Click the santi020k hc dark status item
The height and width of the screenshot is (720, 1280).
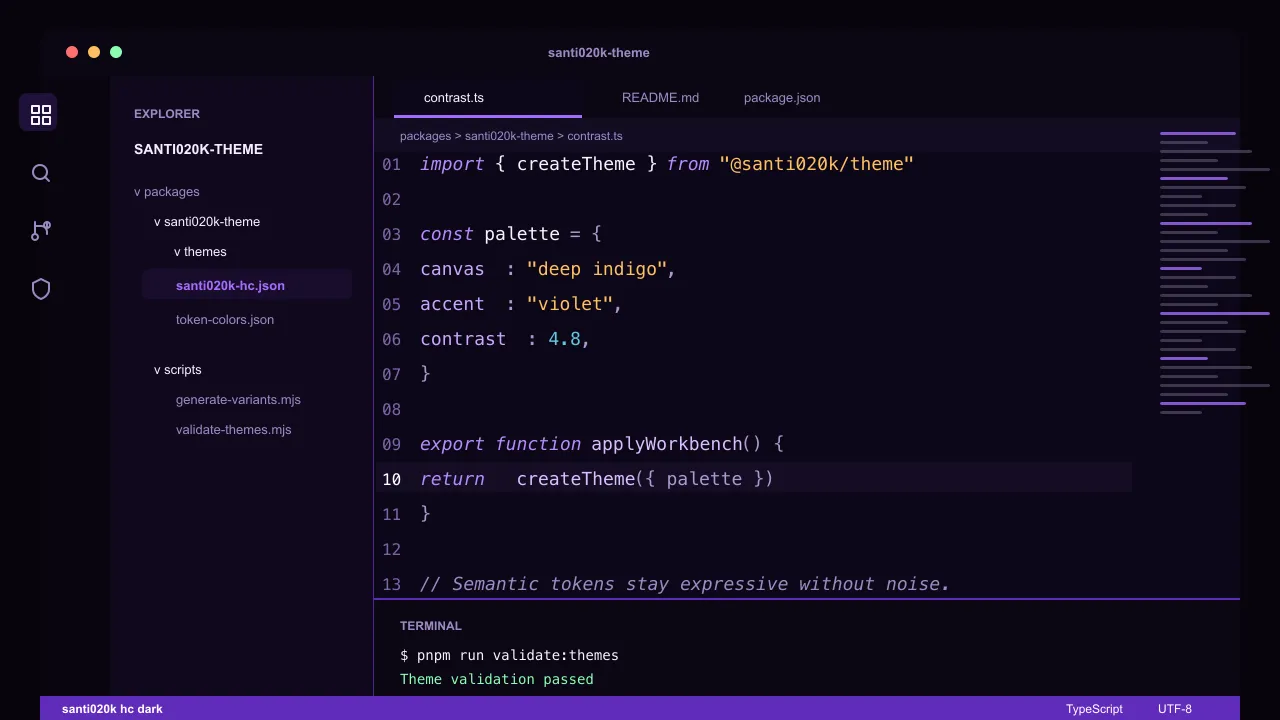[112, 709]
